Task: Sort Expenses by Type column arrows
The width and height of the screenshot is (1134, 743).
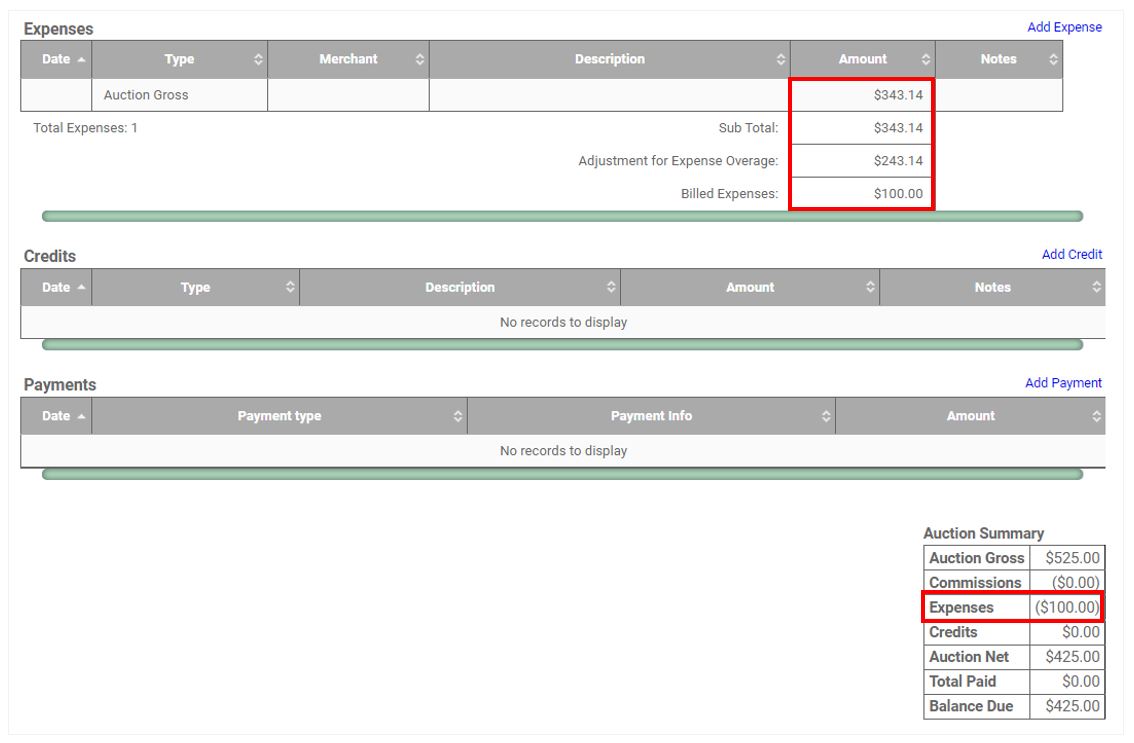Action: [x=258, y=59]
